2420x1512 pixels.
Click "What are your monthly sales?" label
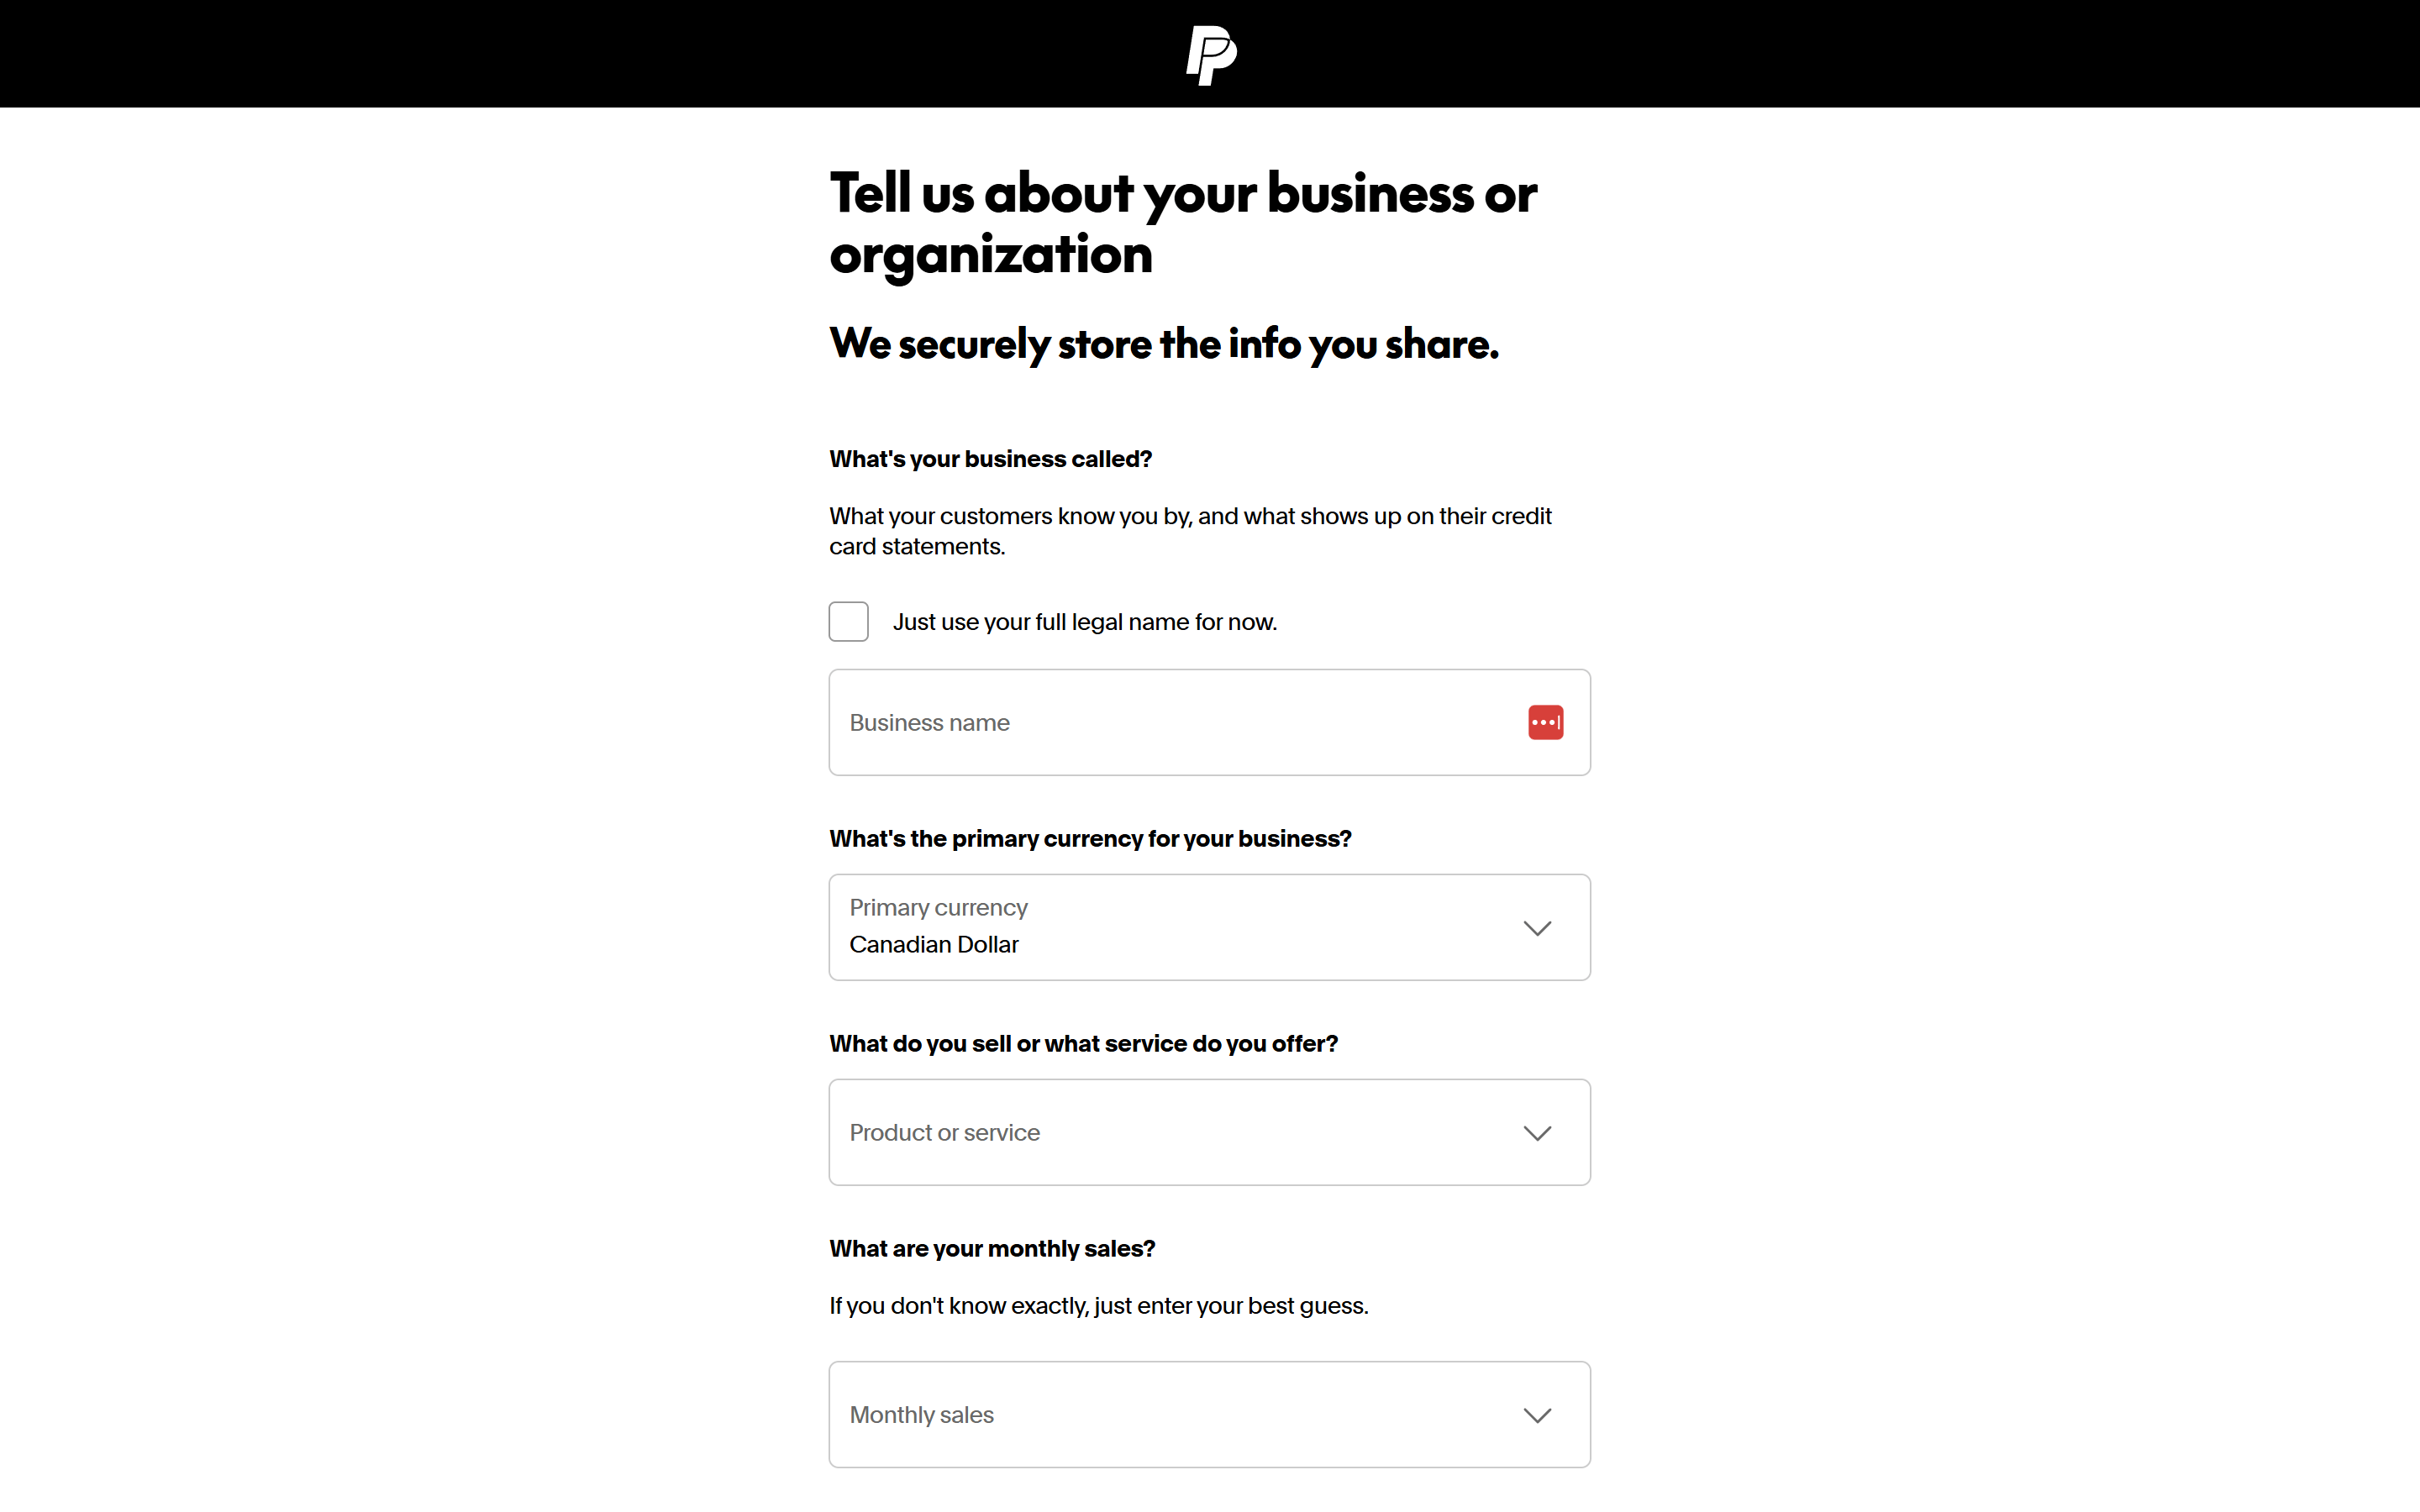992,1249
